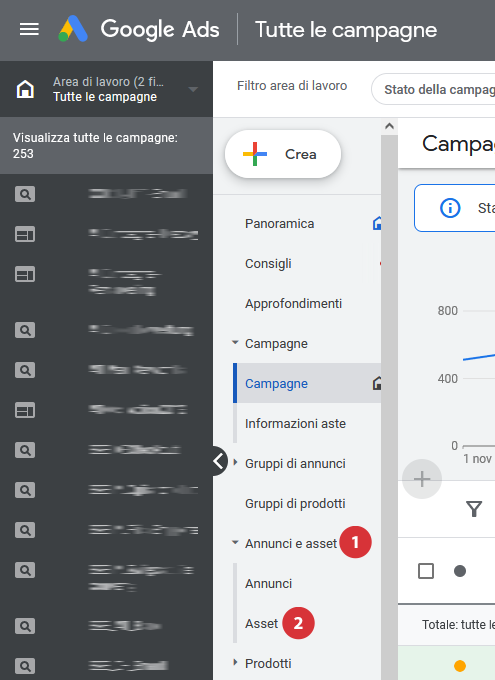Viewport: 495px width, 680px height.
Task: Collapse the Annunci e asset section
Action: point(235,542)
